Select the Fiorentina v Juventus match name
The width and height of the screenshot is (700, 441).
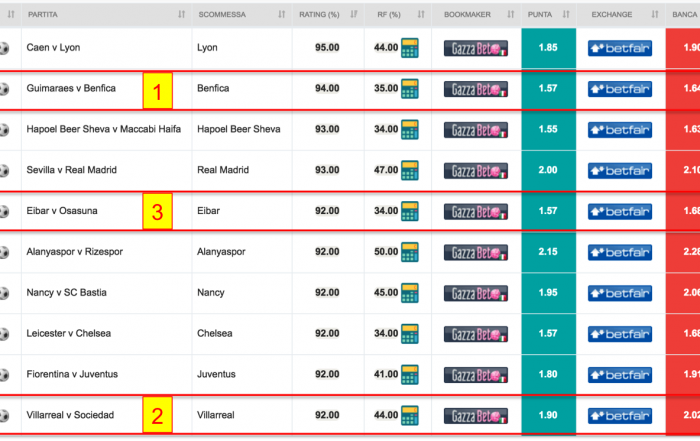click(72, 374)
